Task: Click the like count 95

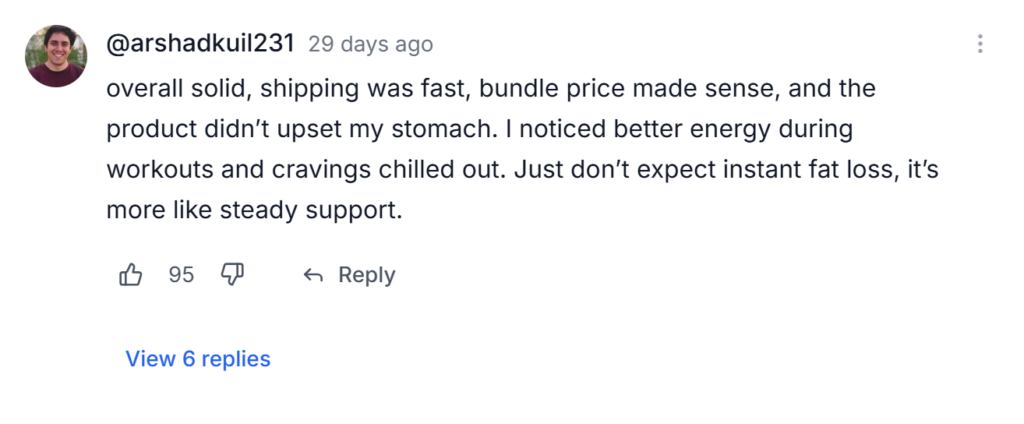Action: (x=181, y=275)
